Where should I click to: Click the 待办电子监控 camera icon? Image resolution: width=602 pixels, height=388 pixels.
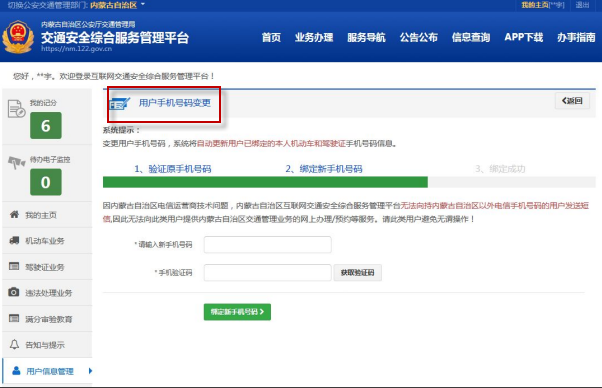coord(17,162)
